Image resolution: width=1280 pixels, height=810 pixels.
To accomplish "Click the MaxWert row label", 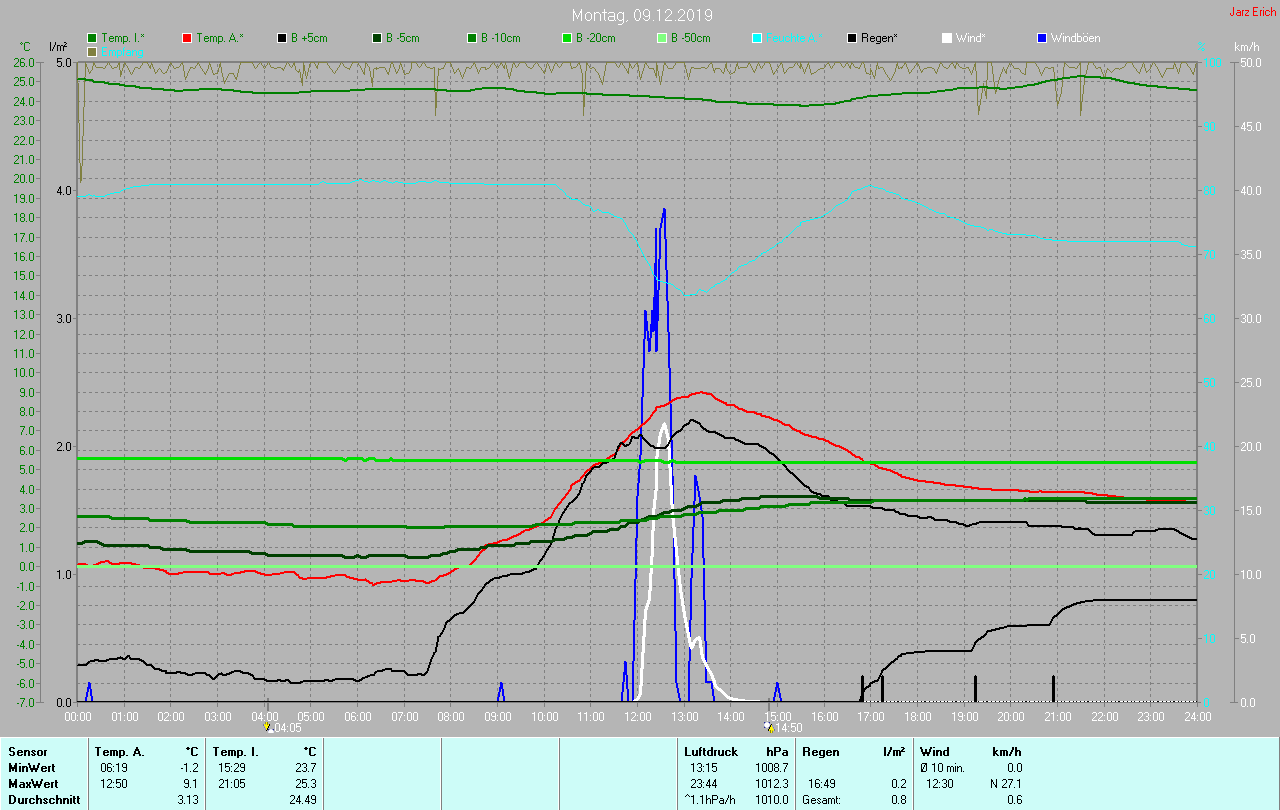I will 31,783.
